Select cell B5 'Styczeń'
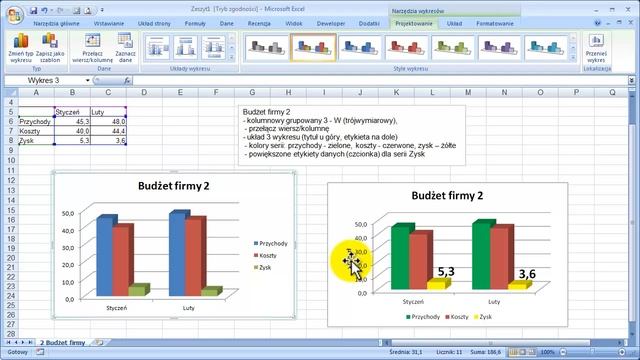The width and height of the screenshot is (640, 360). pos(72,112)
